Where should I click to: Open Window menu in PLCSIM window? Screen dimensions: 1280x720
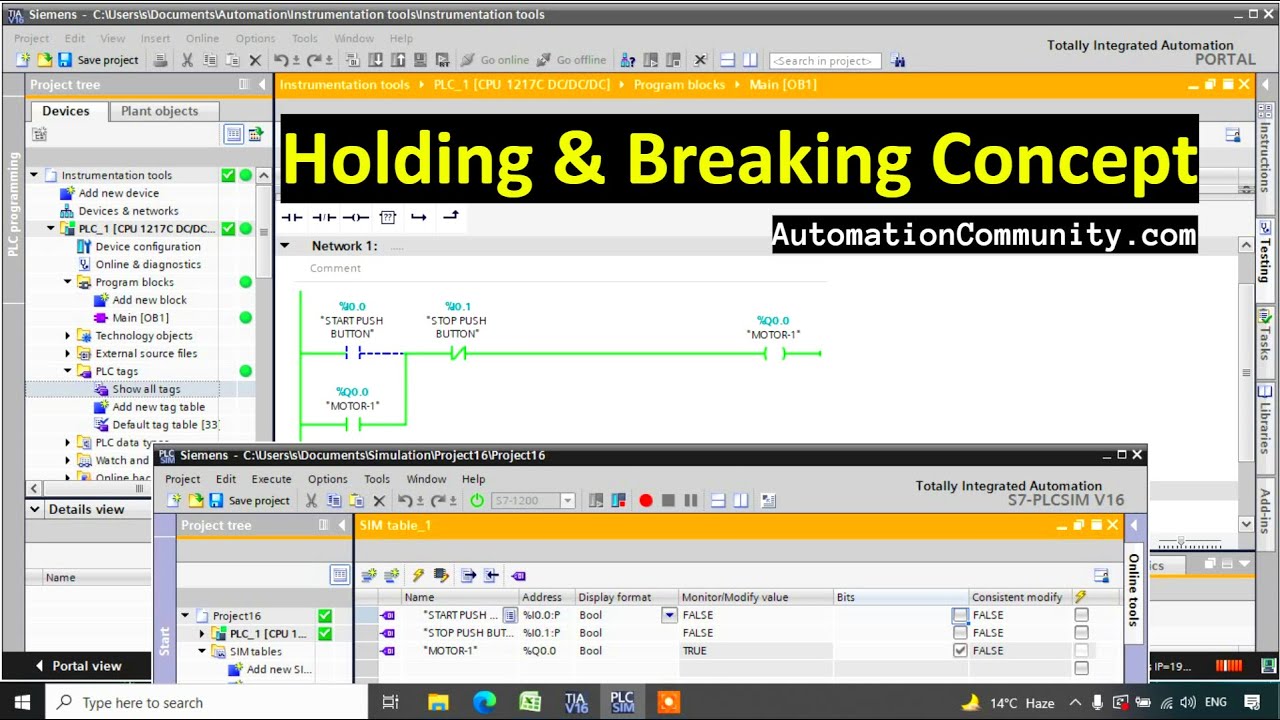point(426,479)
